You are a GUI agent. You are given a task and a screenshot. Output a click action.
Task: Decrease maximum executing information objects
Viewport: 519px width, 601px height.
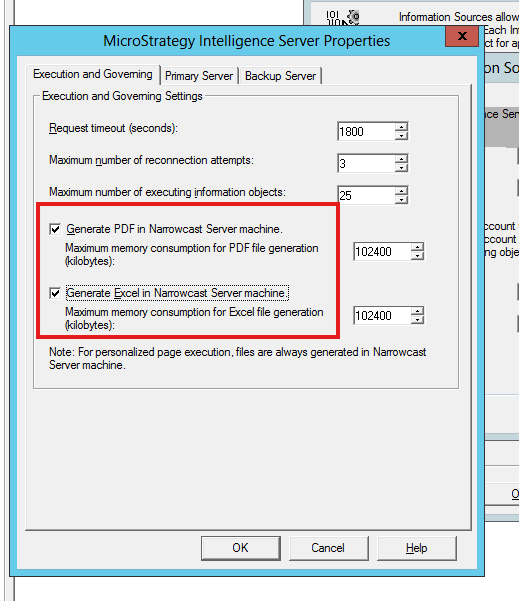coord(401,200)
